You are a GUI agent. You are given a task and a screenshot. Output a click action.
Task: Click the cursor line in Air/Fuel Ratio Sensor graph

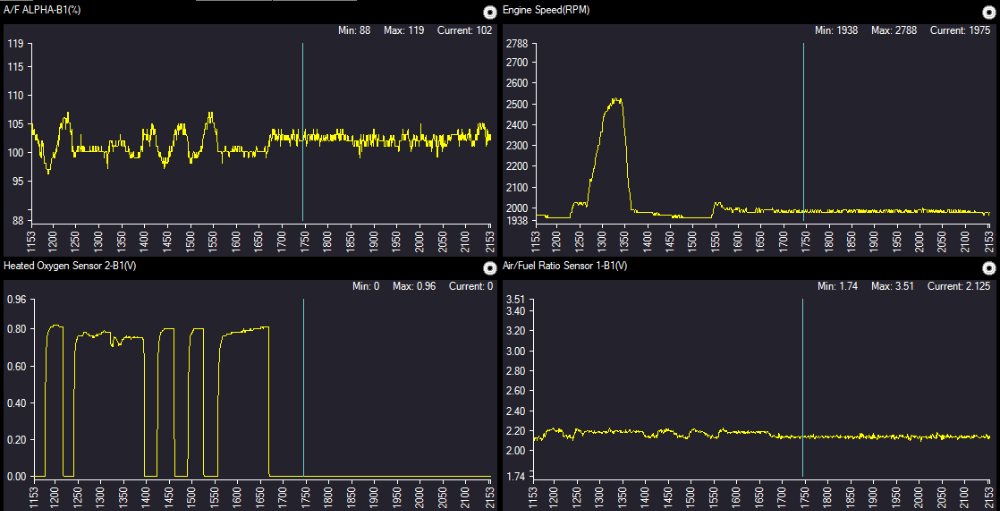pyautogui.click(x=802, y=387)
